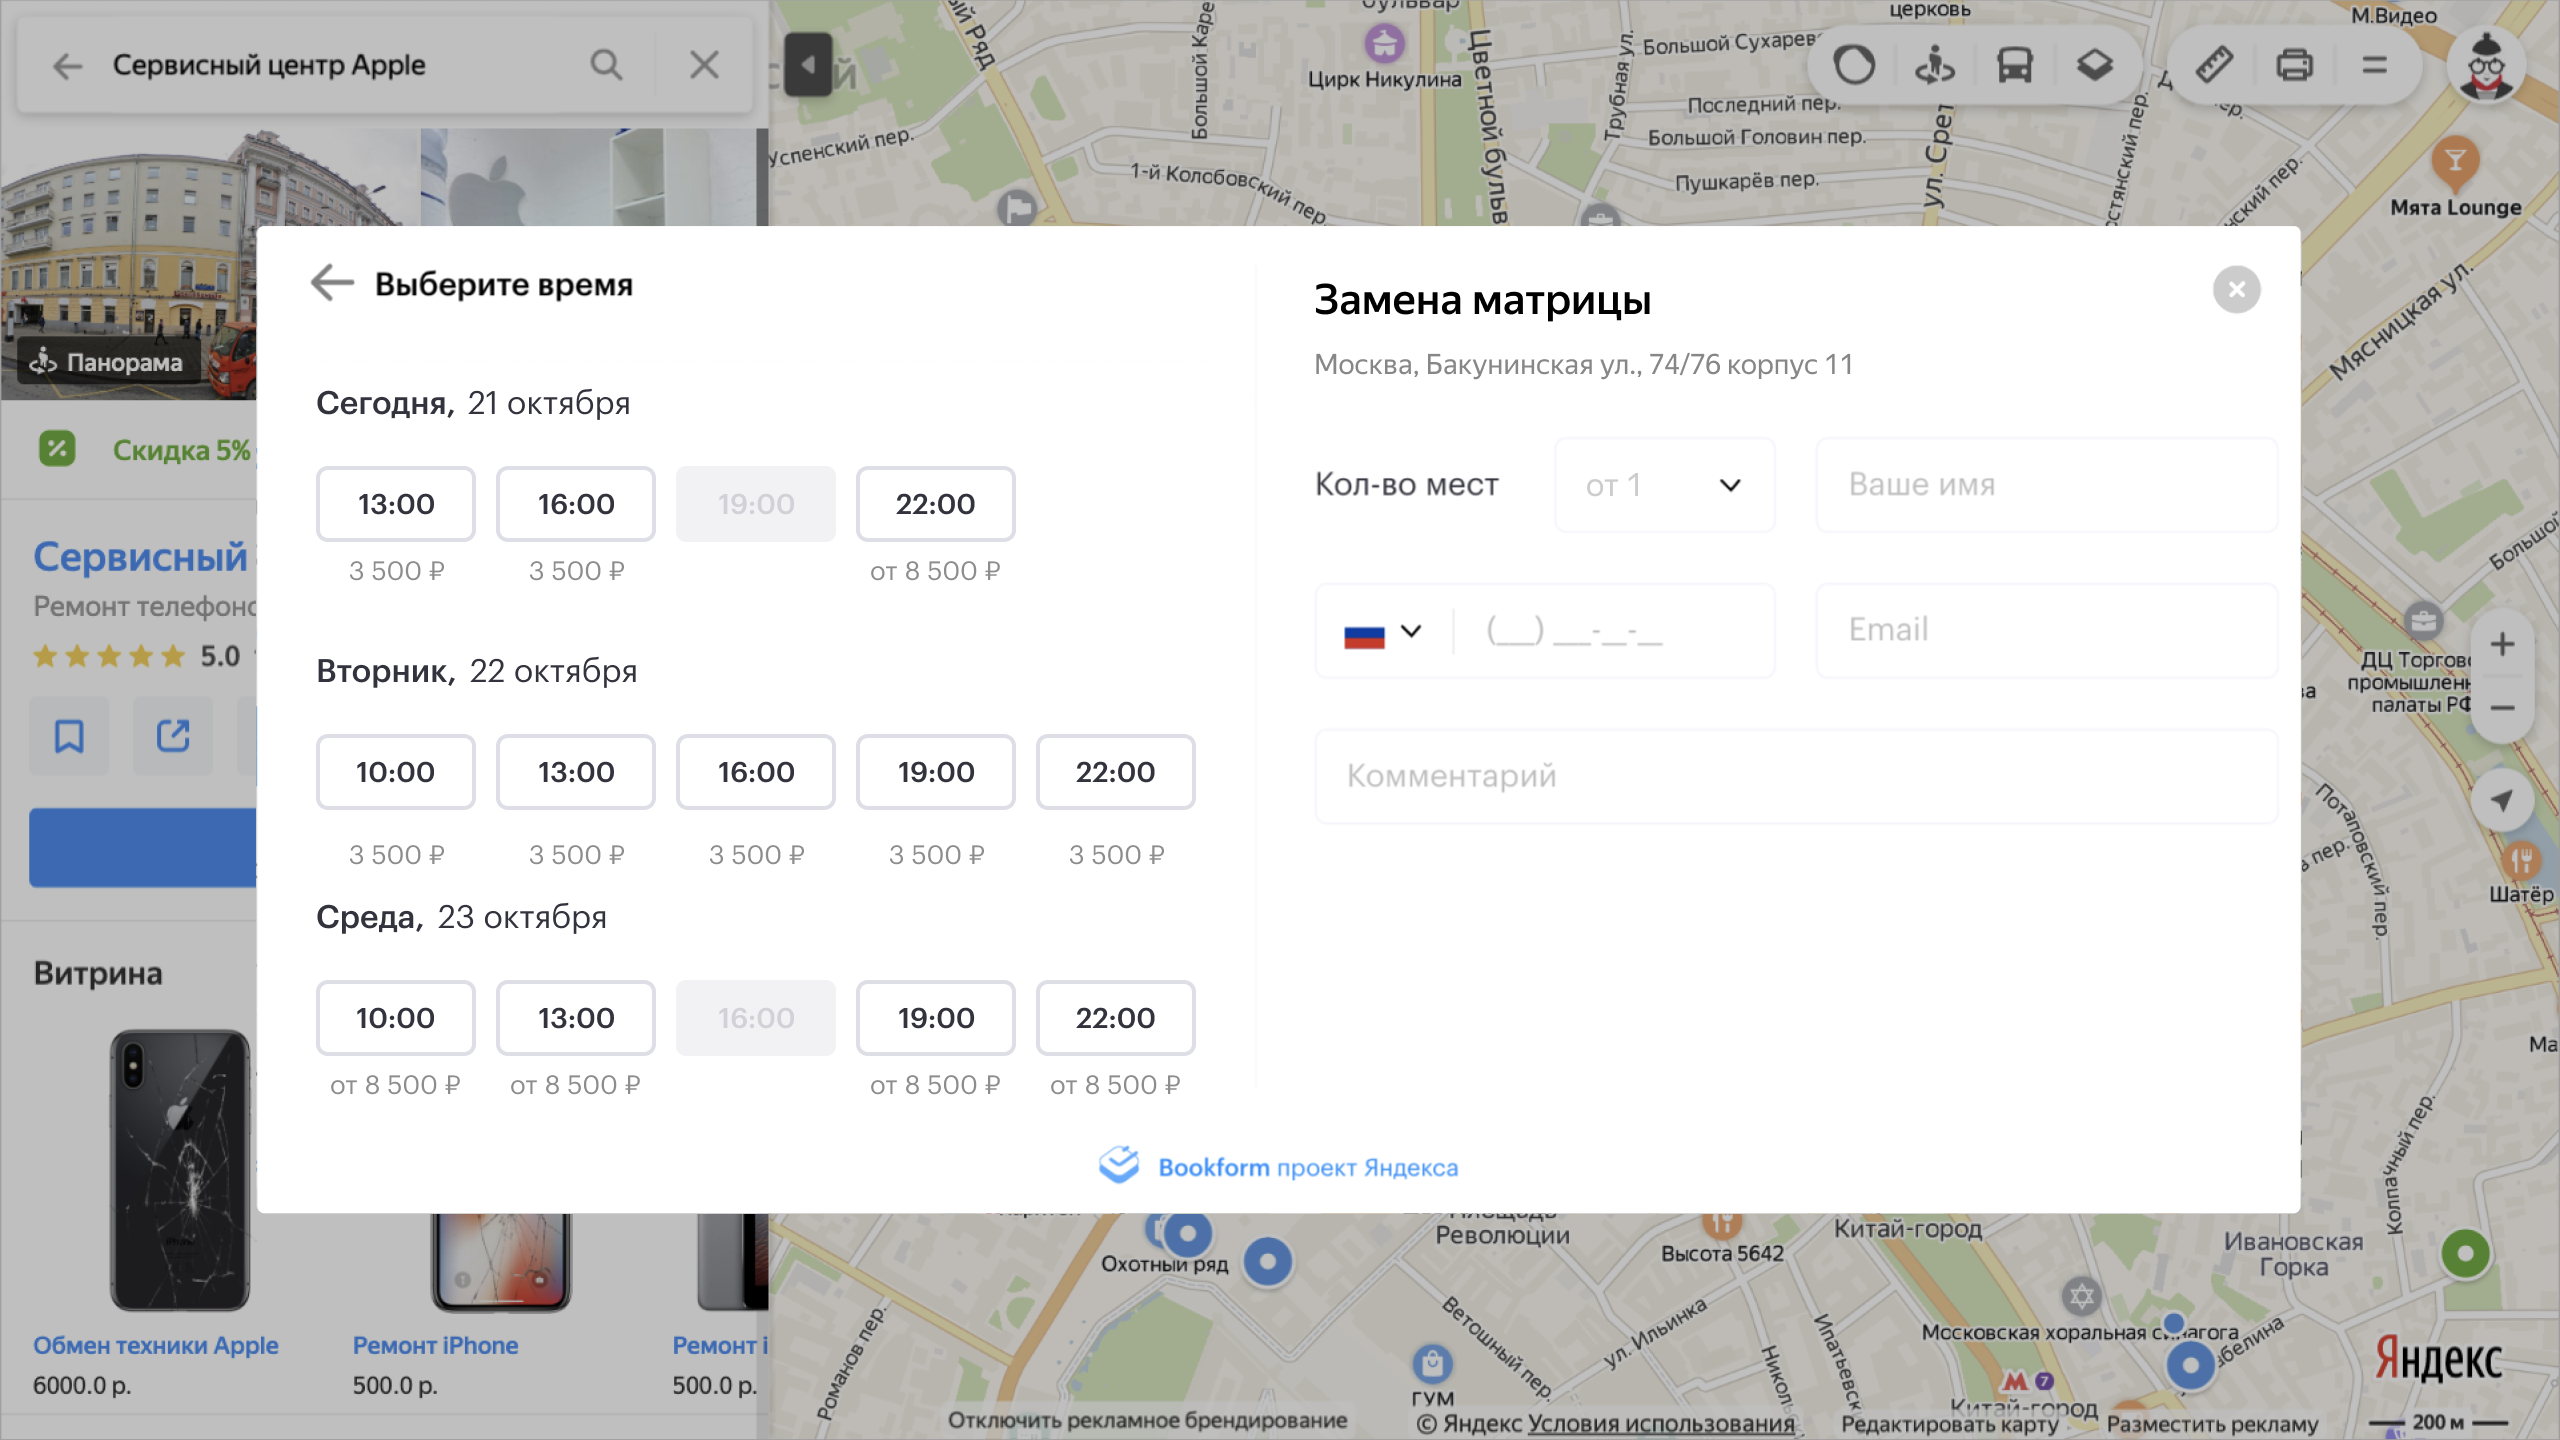Choose Tuesday 13:00 time slot
The height and width of the screenshot is (1440, 2560).
coord(576,772)
